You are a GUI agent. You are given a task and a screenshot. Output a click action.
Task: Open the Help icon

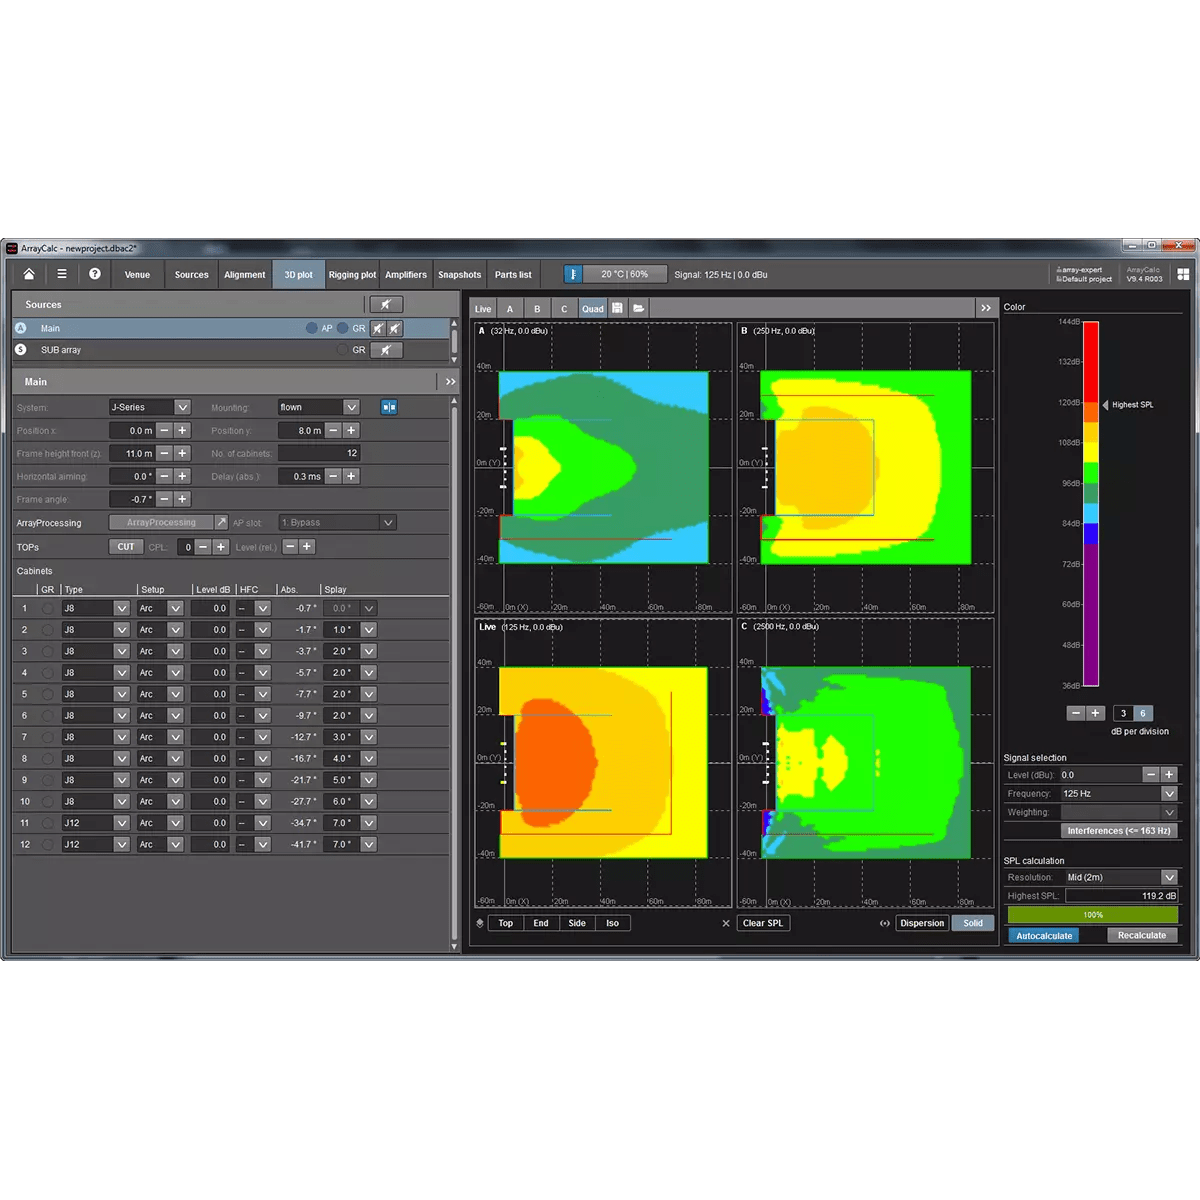[94, 274]
